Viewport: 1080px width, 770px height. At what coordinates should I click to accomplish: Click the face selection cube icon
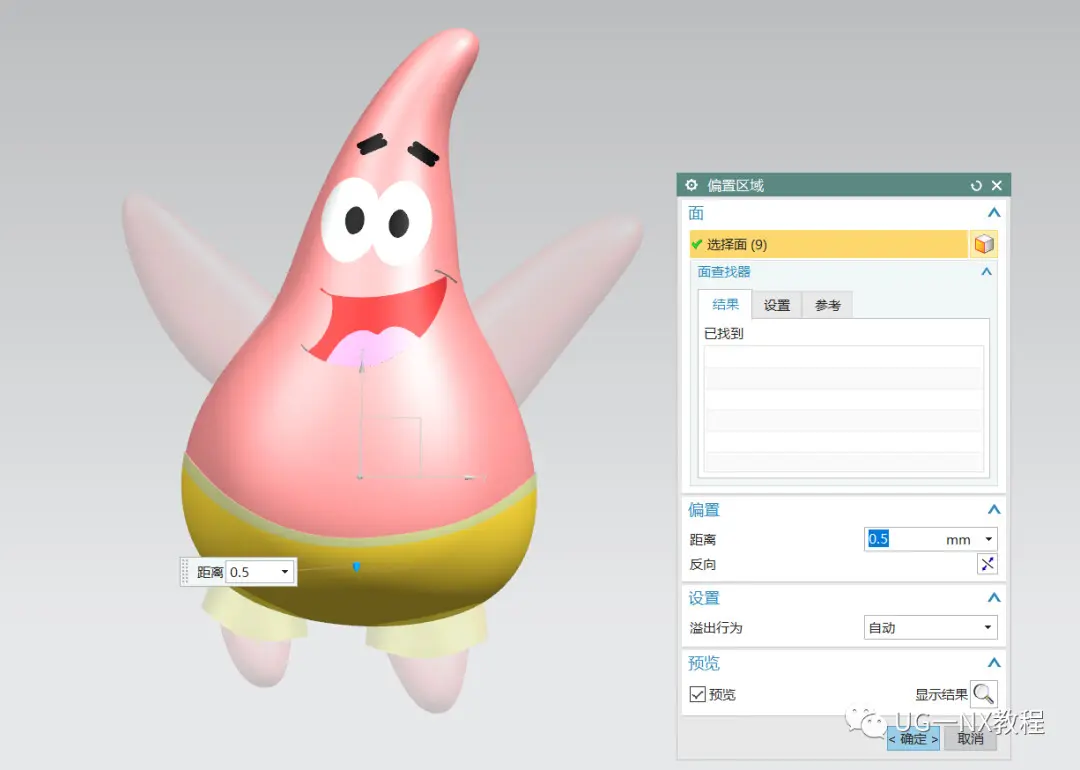pos(984,244)
